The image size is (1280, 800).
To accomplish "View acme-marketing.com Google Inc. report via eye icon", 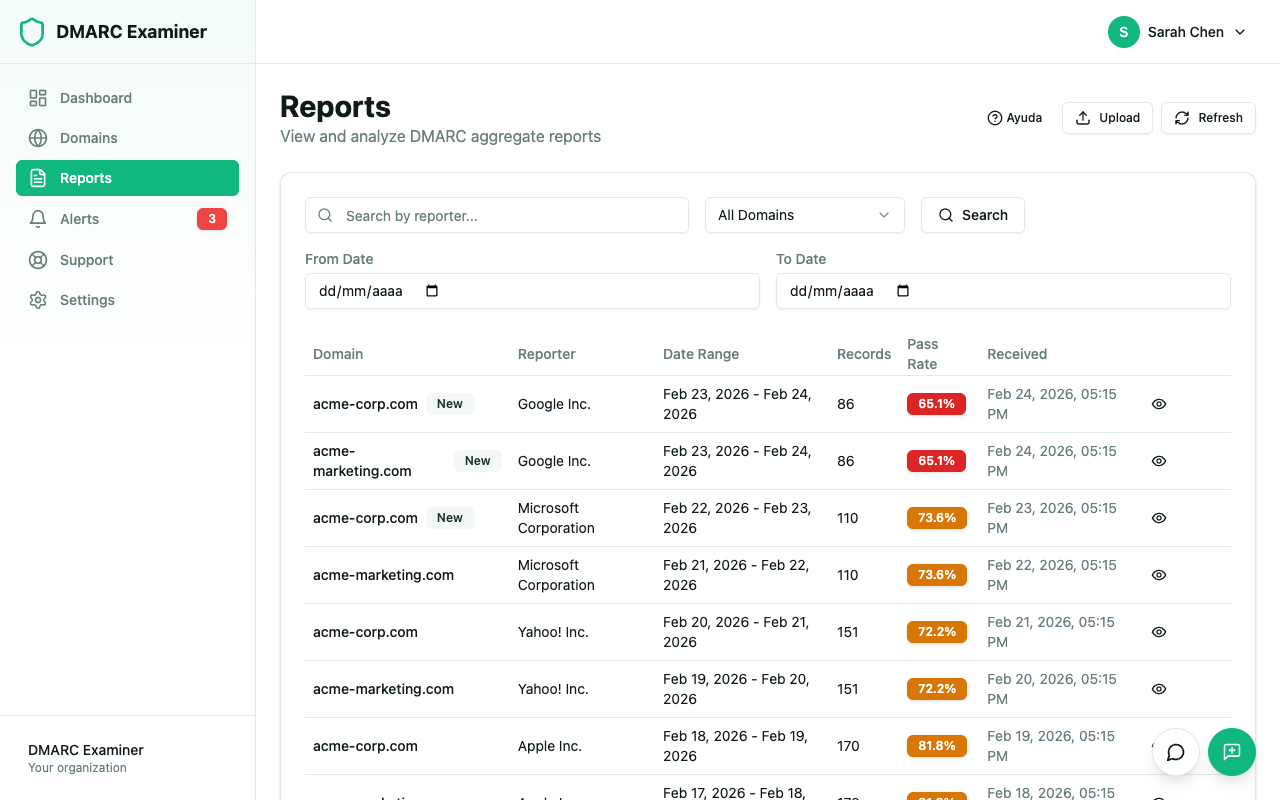I will [x=1159, y=461].
